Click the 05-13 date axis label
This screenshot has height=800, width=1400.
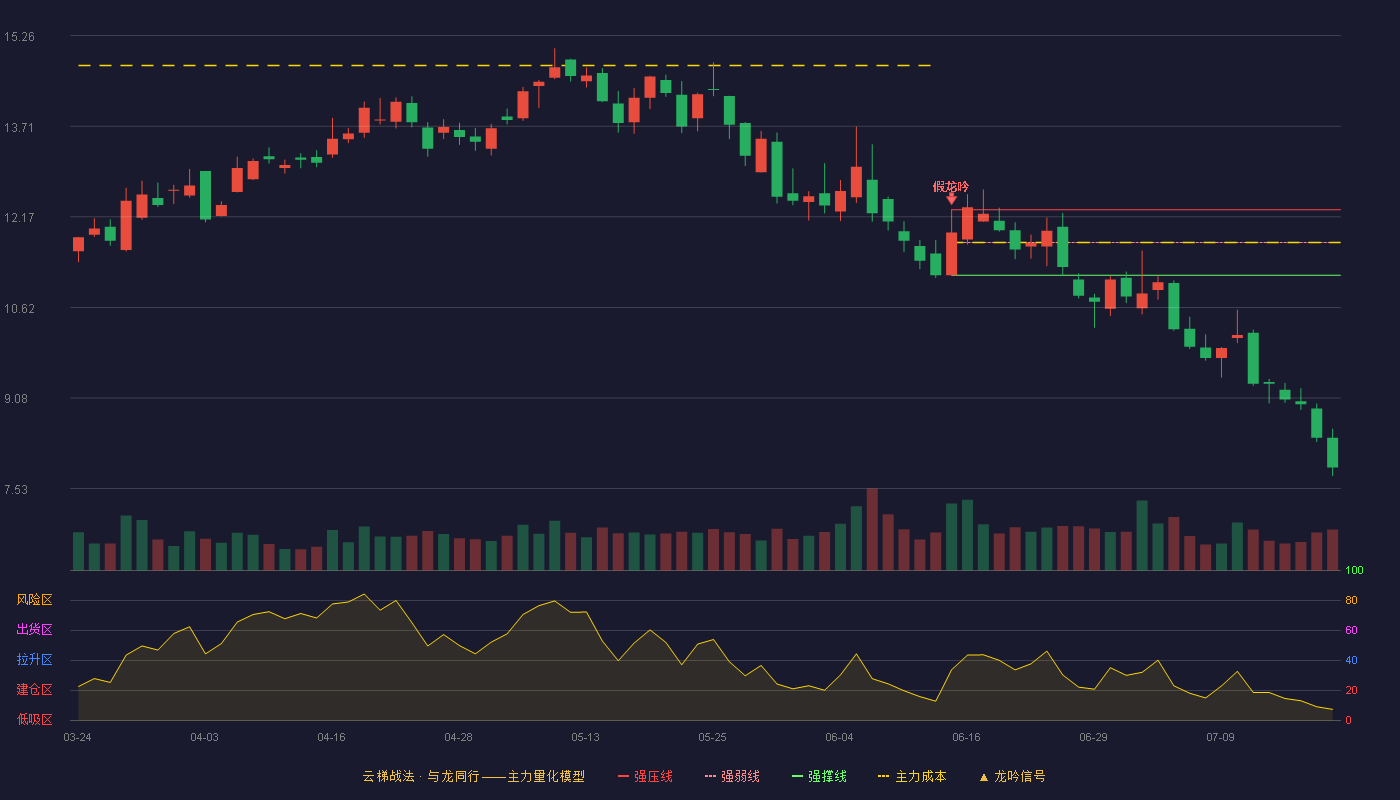585,737
